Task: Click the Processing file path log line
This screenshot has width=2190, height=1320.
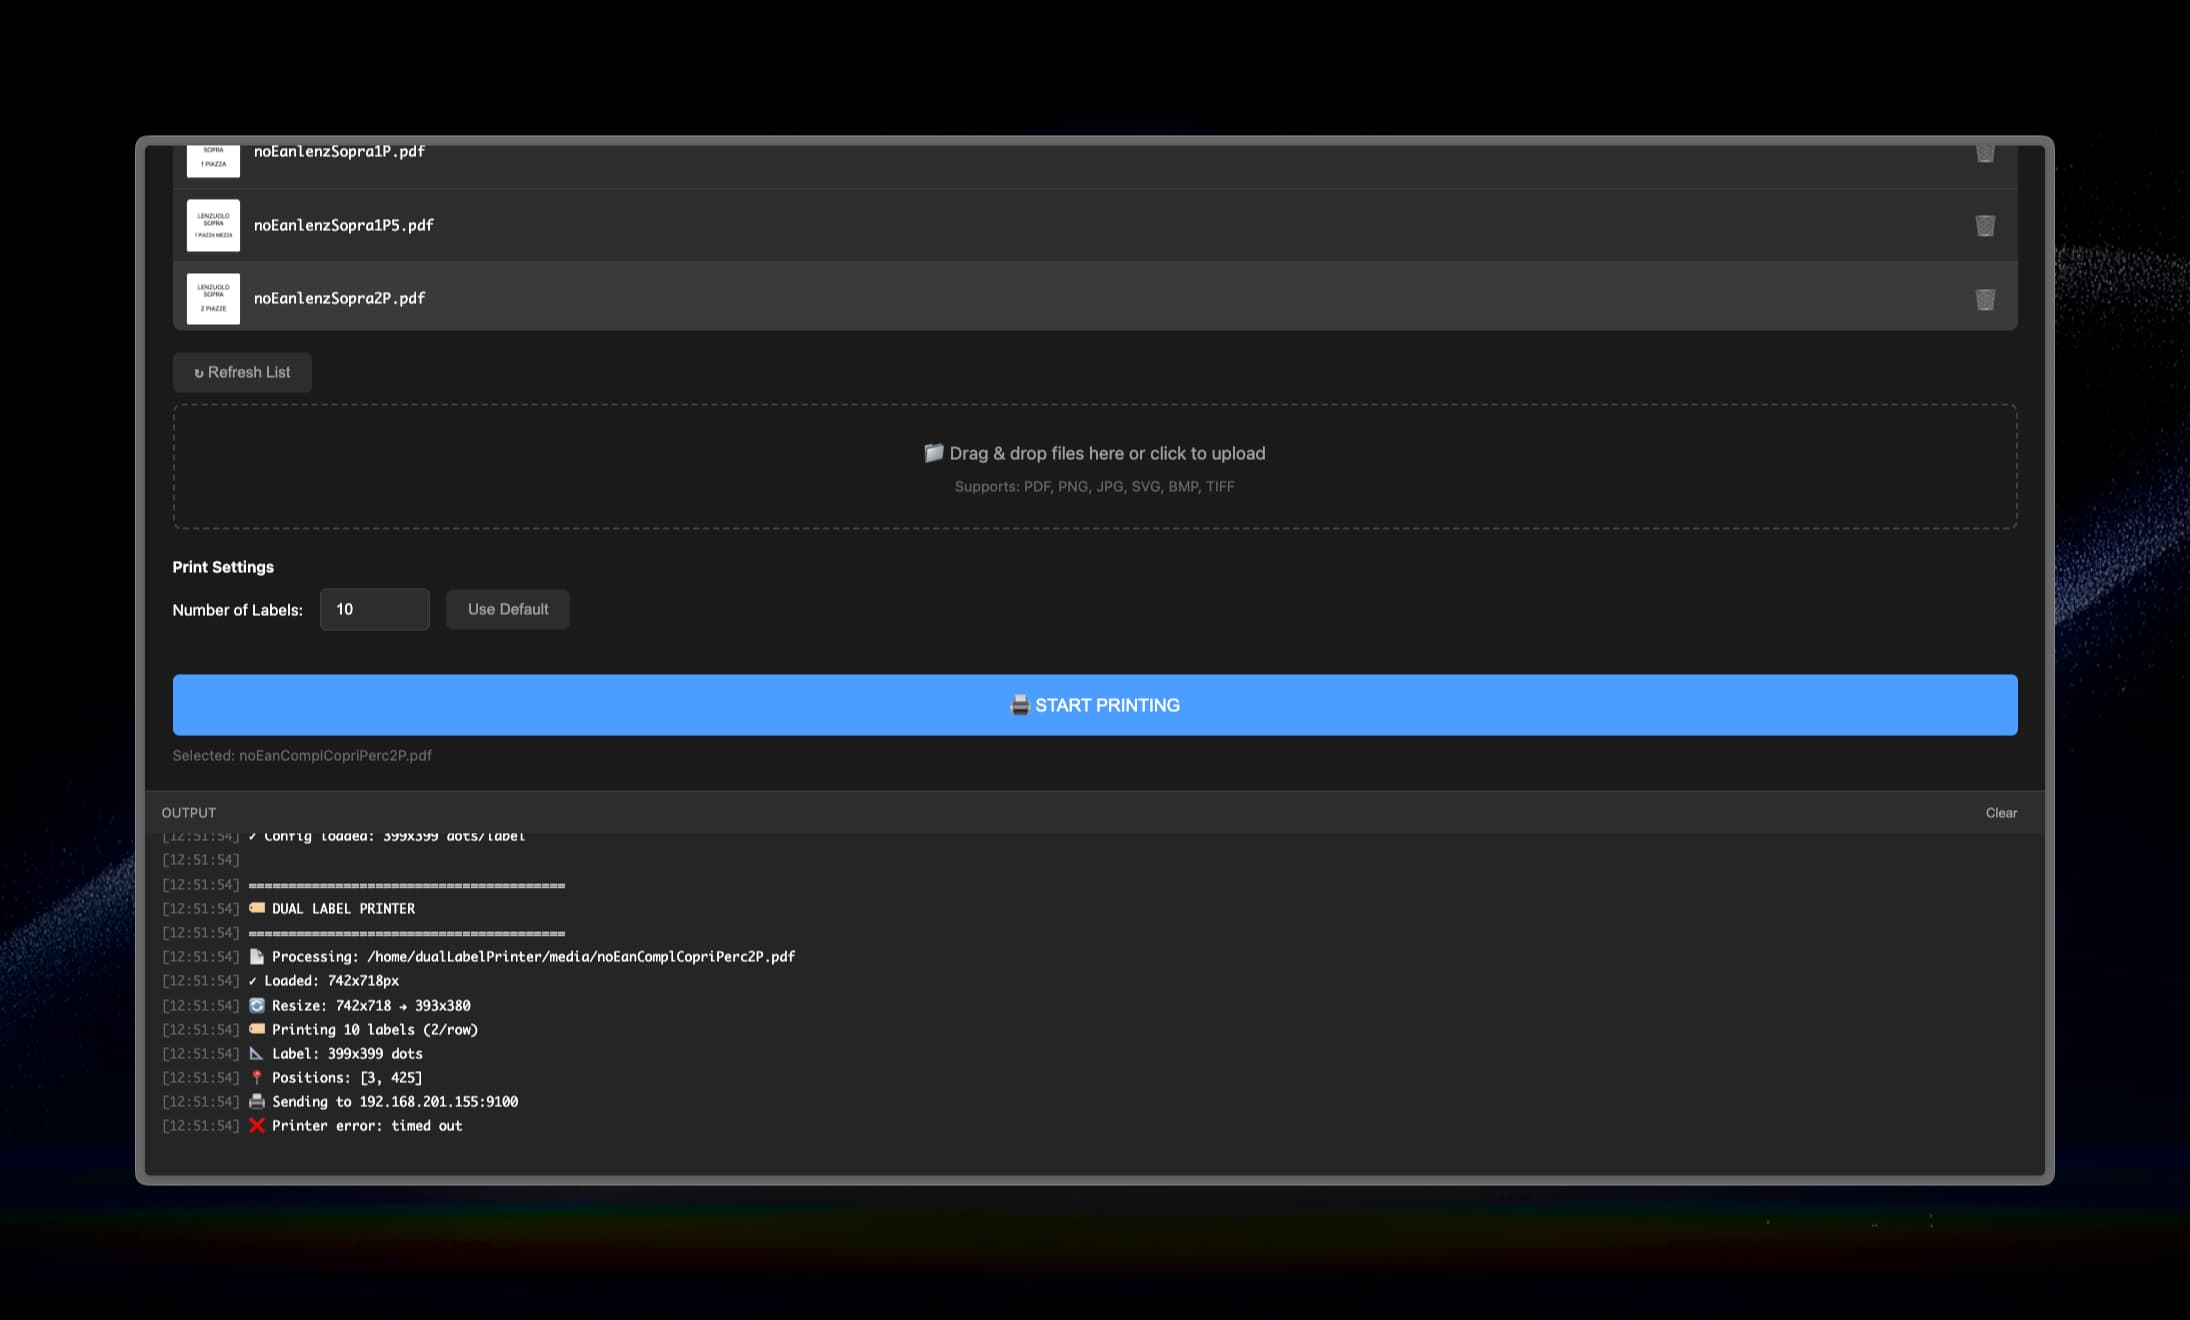Action: click(x=478, y=957)
